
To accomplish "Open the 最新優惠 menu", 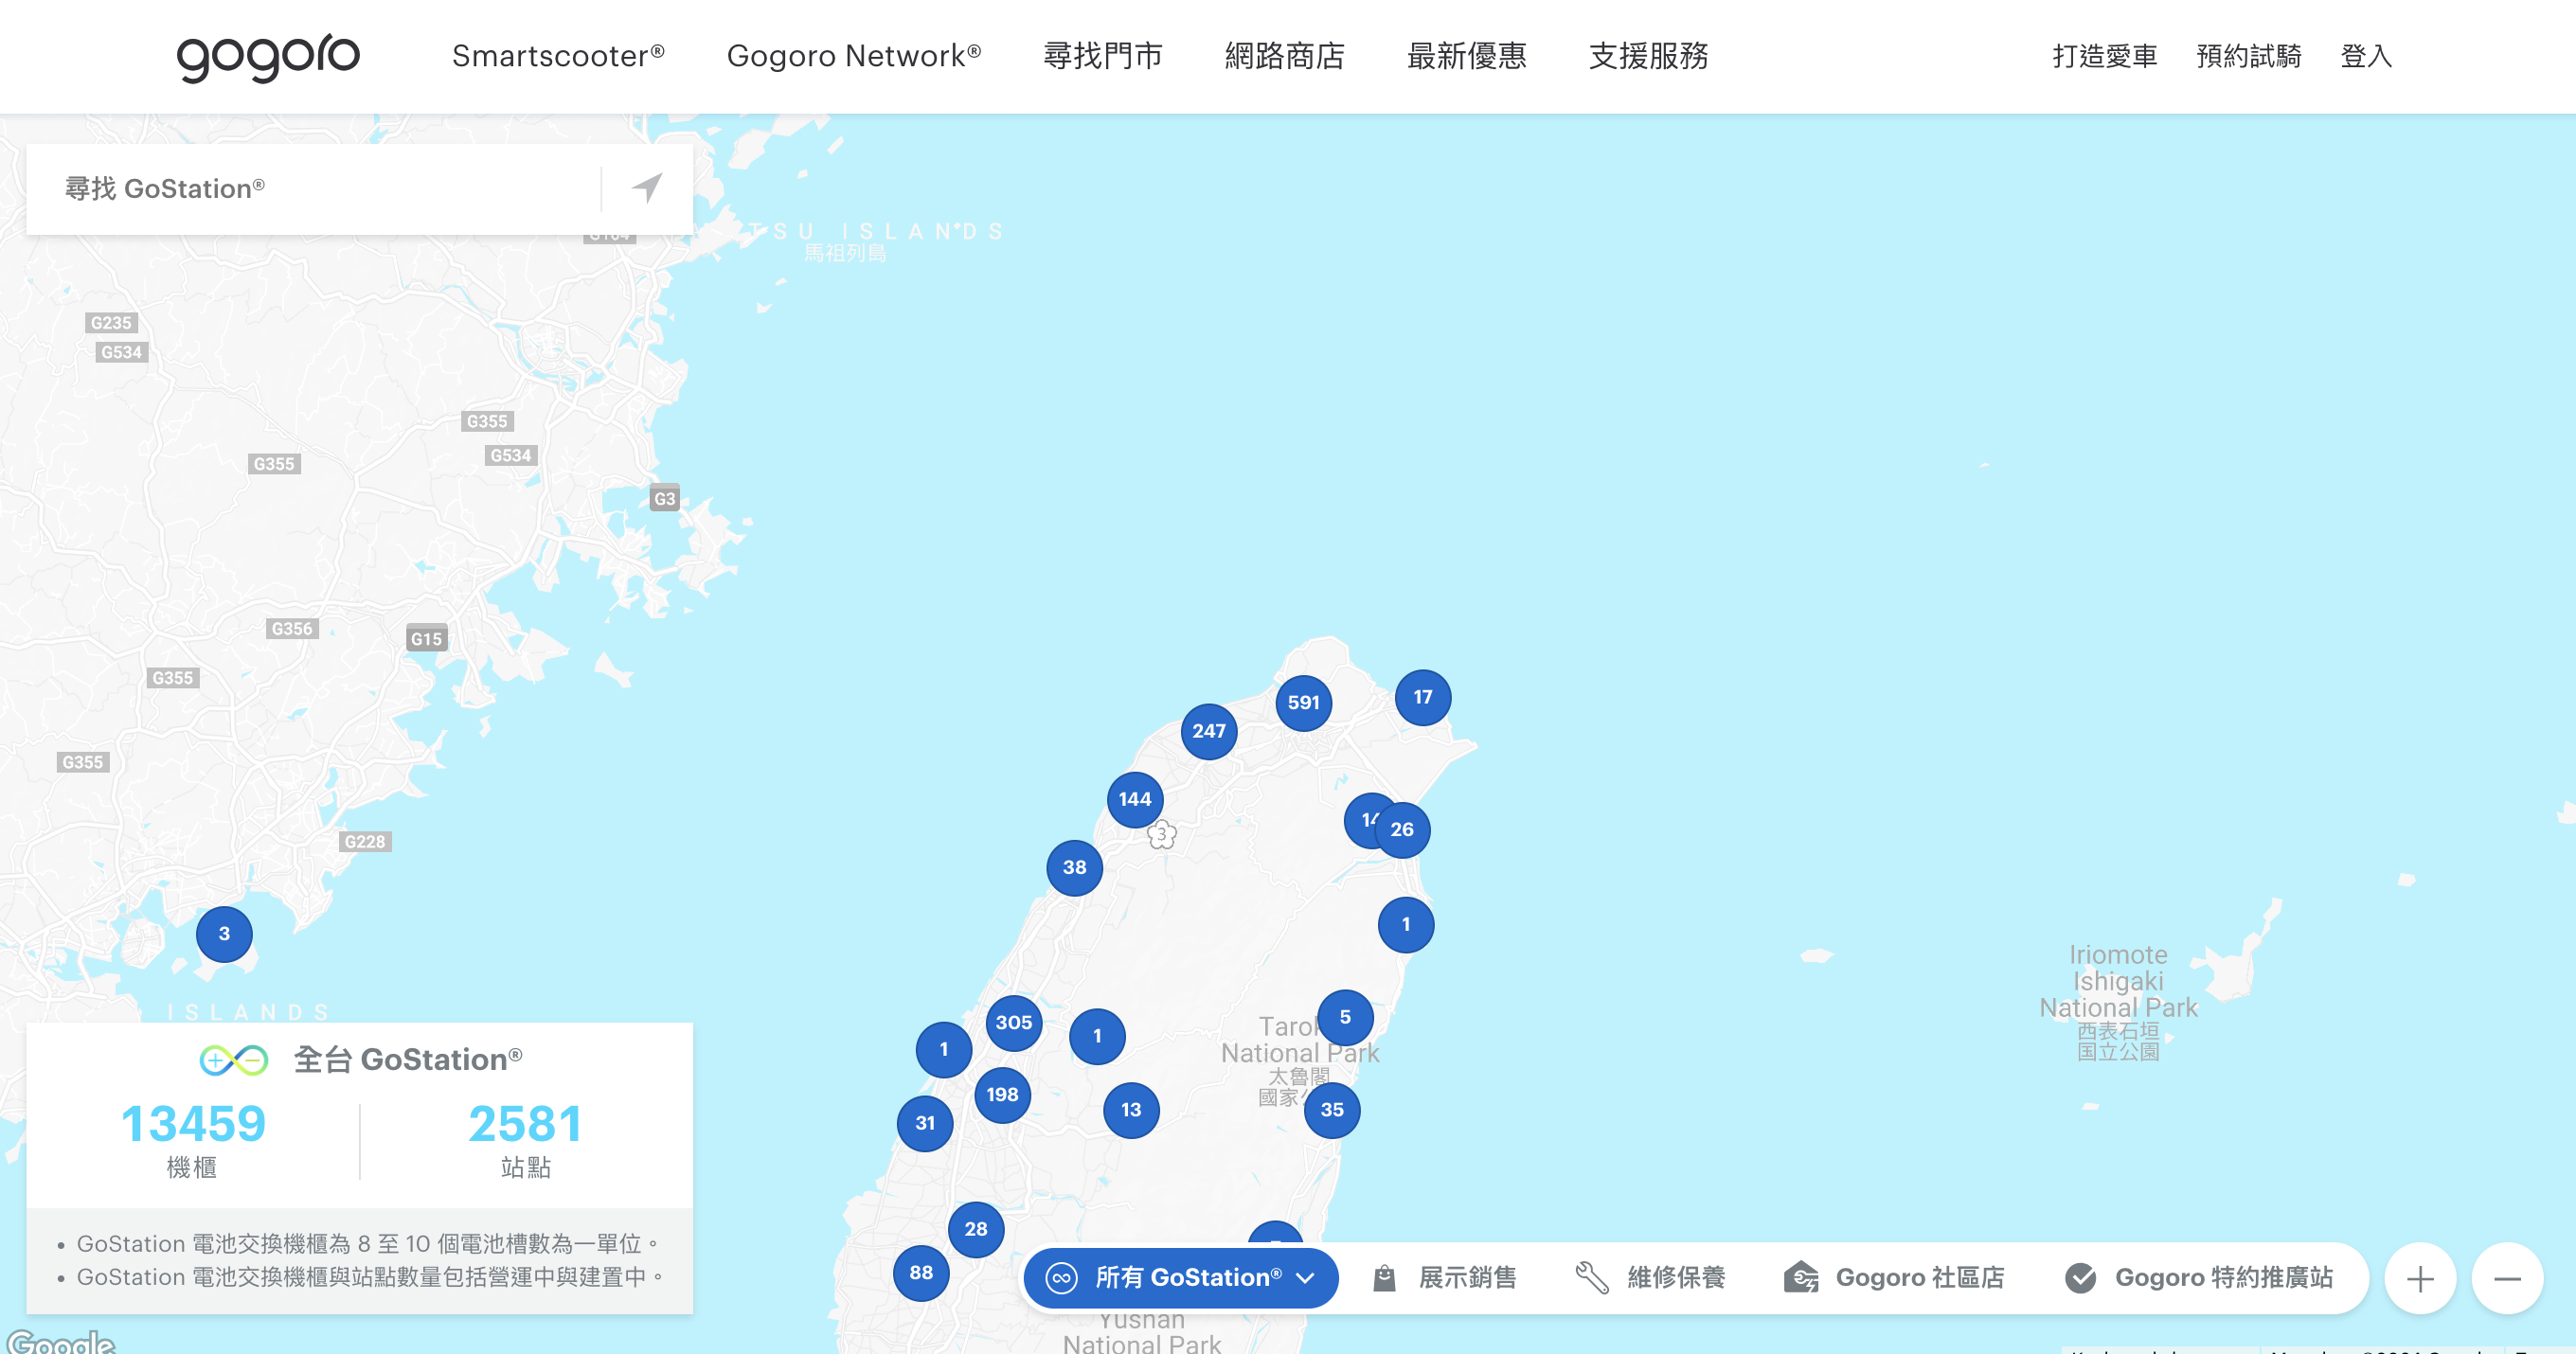I will pos(1467,56).
